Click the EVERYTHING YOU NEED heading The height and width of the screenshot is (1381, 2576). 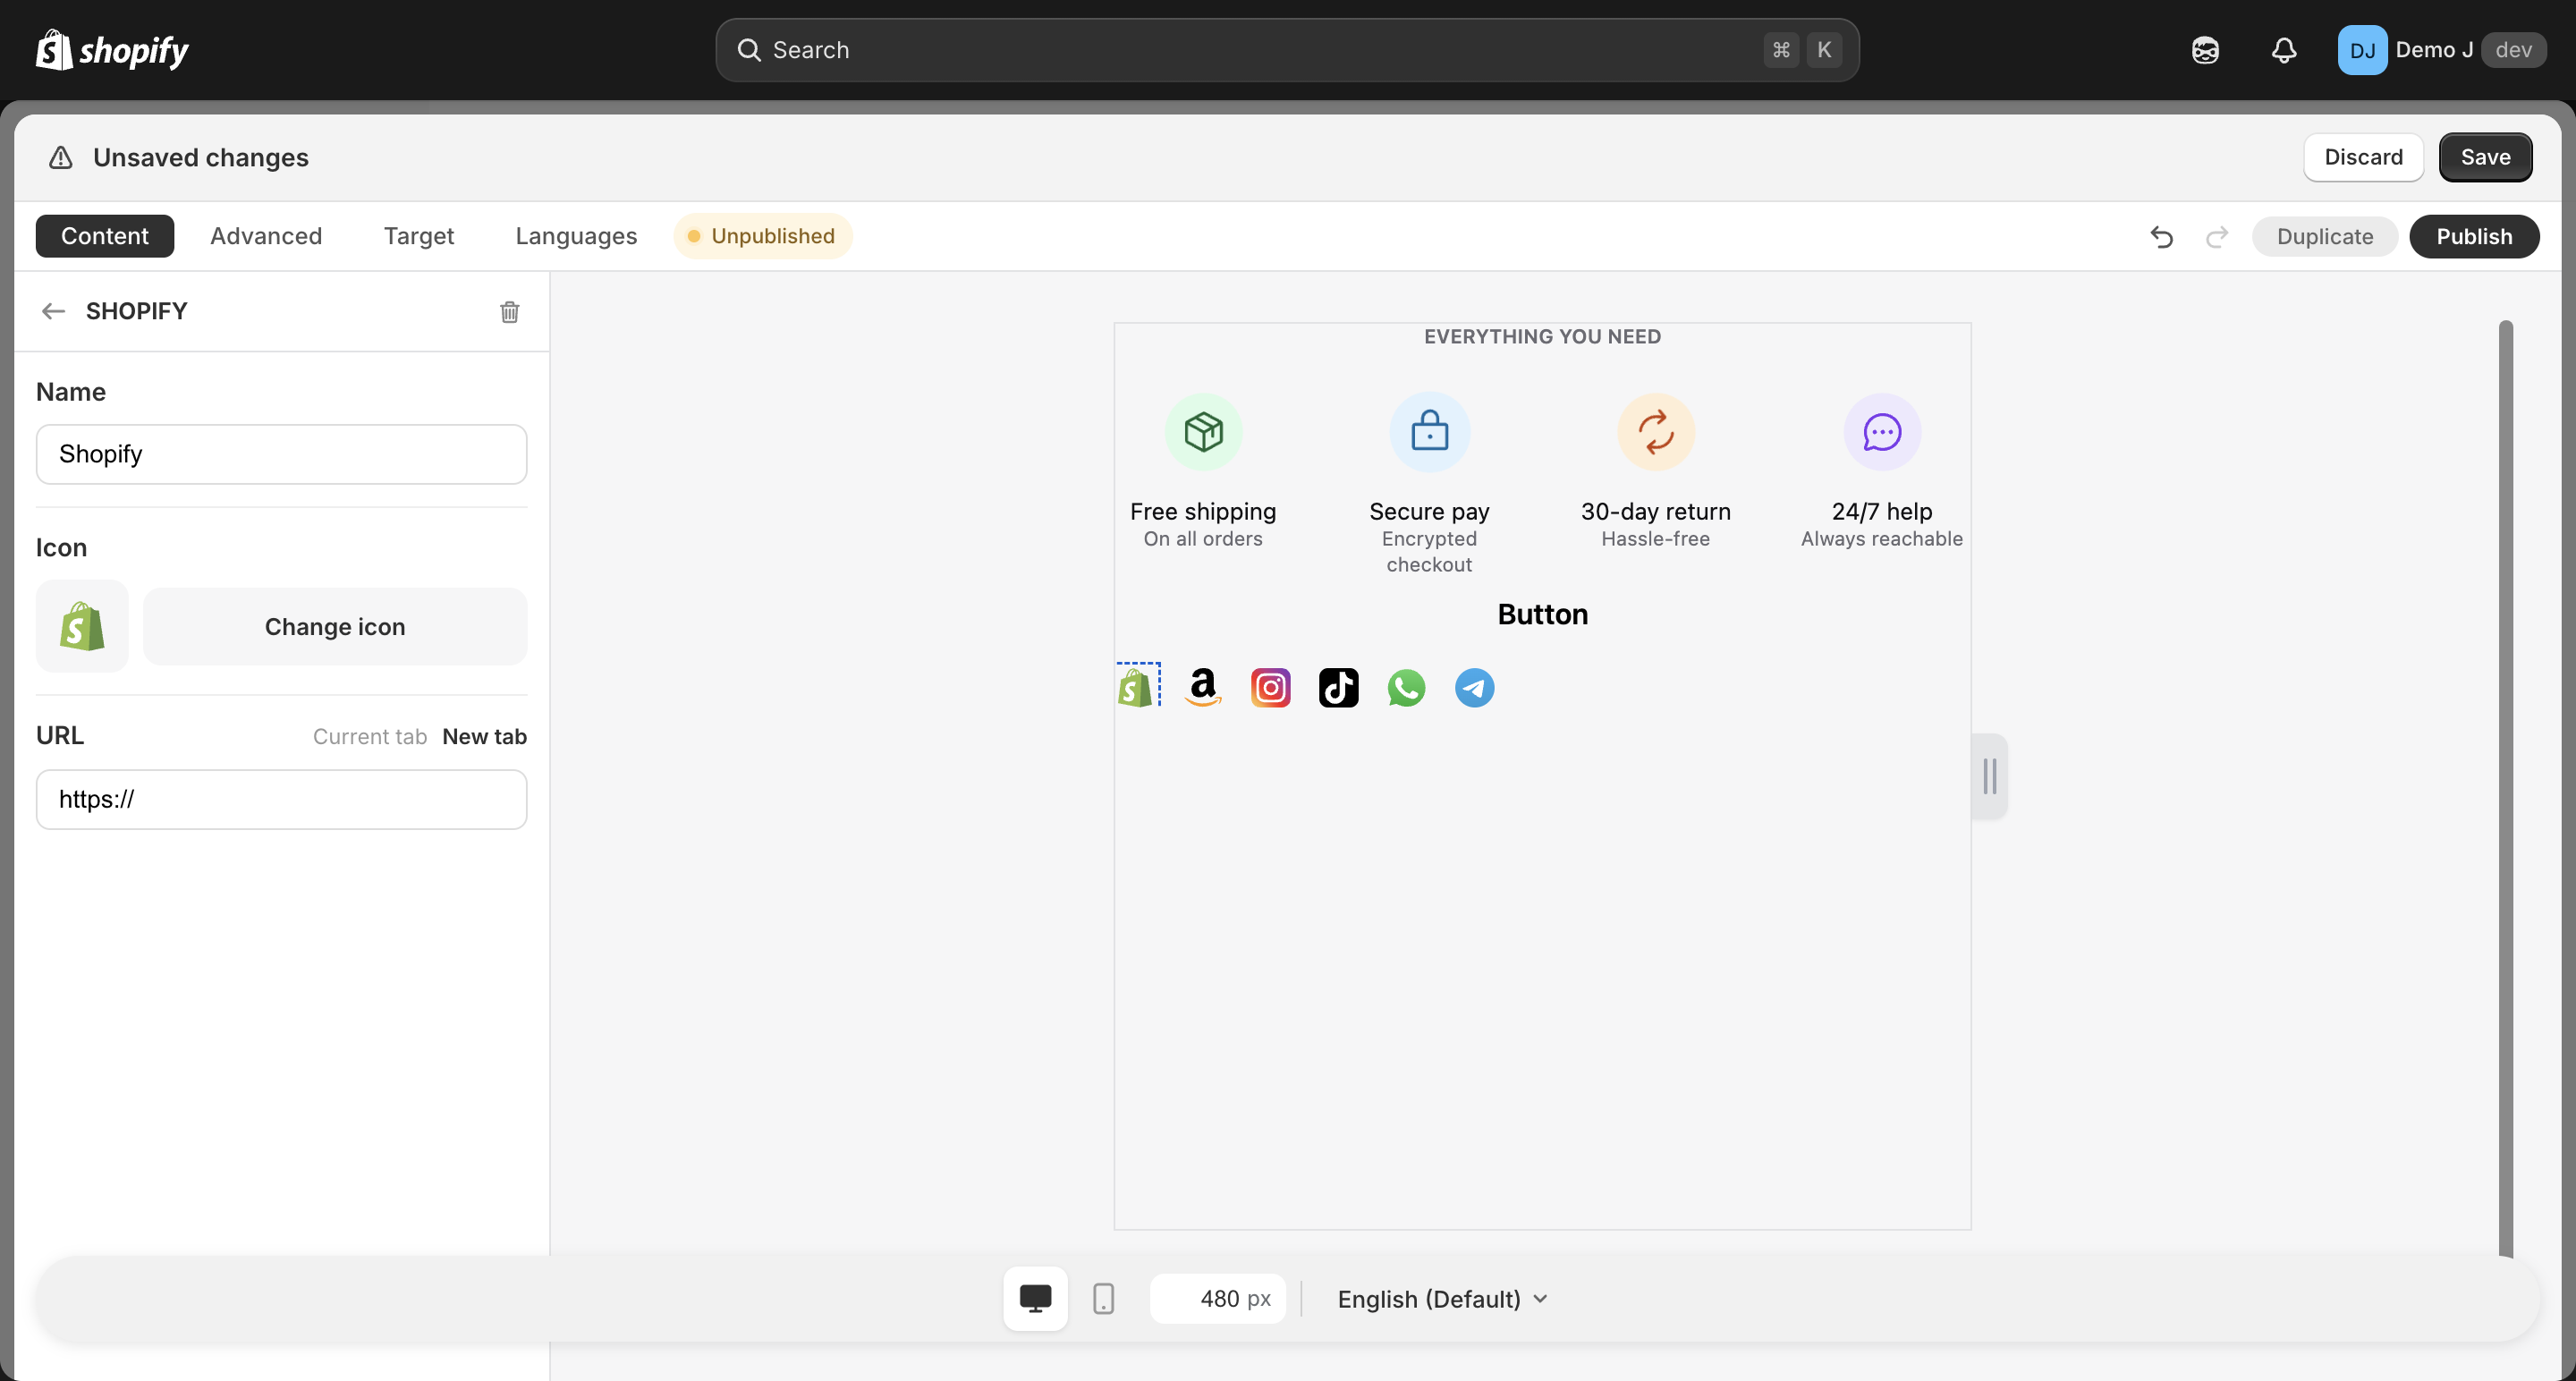click(1542, 337)
